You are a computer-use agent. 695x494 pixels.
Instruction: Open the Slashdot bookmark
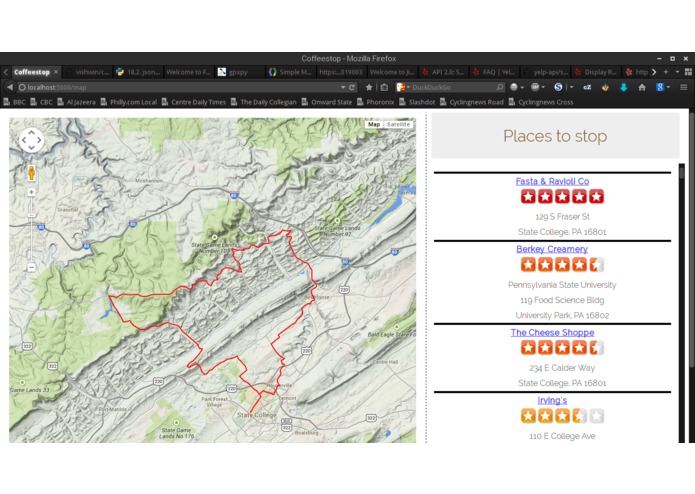tap(417, 102)
